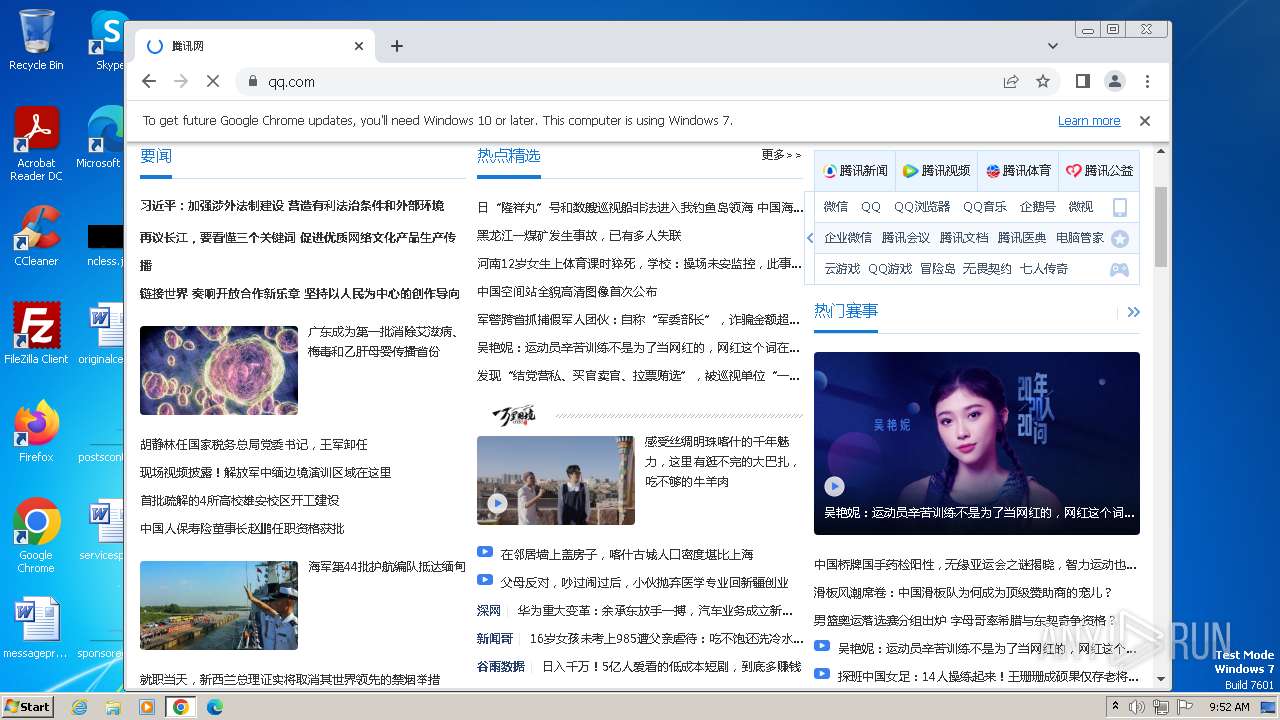Screen dimensions: 1280x720
Task: Expand 热门赛事 with double arrow
Action: (x=1133, y=312)
